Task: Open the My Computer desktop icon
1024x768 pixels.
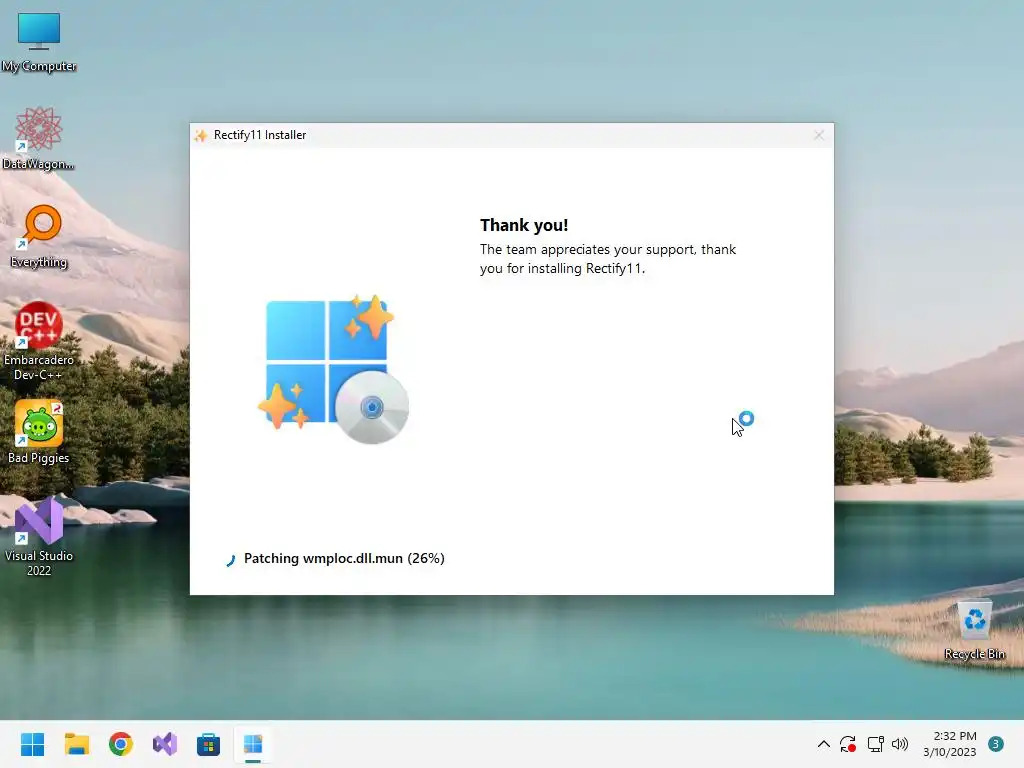Action: point(39,42)
